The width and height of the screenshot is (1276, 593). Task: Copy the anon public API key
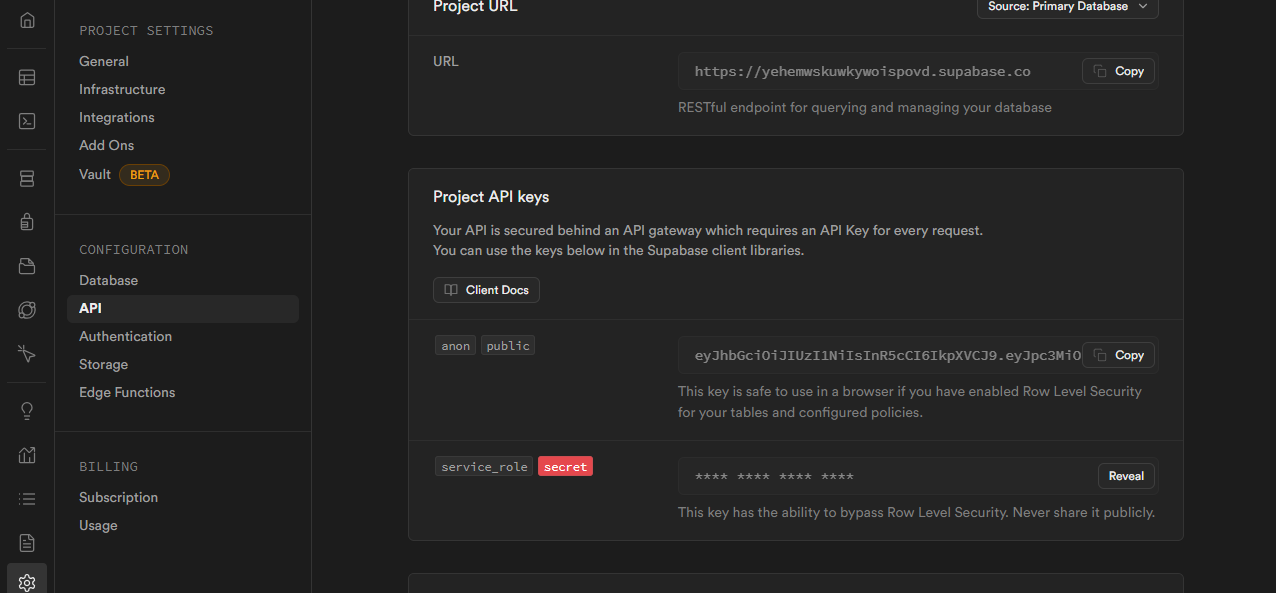(x=1119, y=355)
